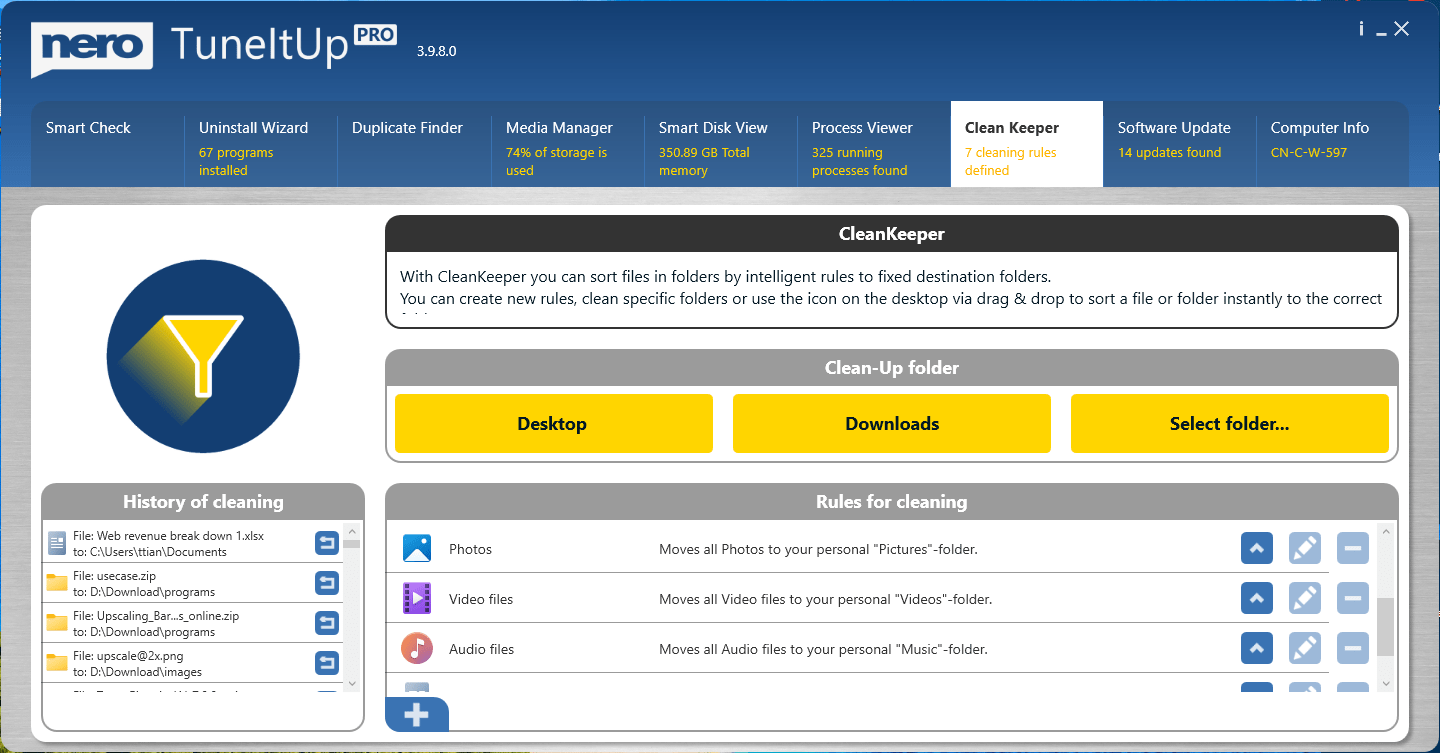
Task: Click the blue plus icon to add a rule
Action: click(x=417, y=714)
